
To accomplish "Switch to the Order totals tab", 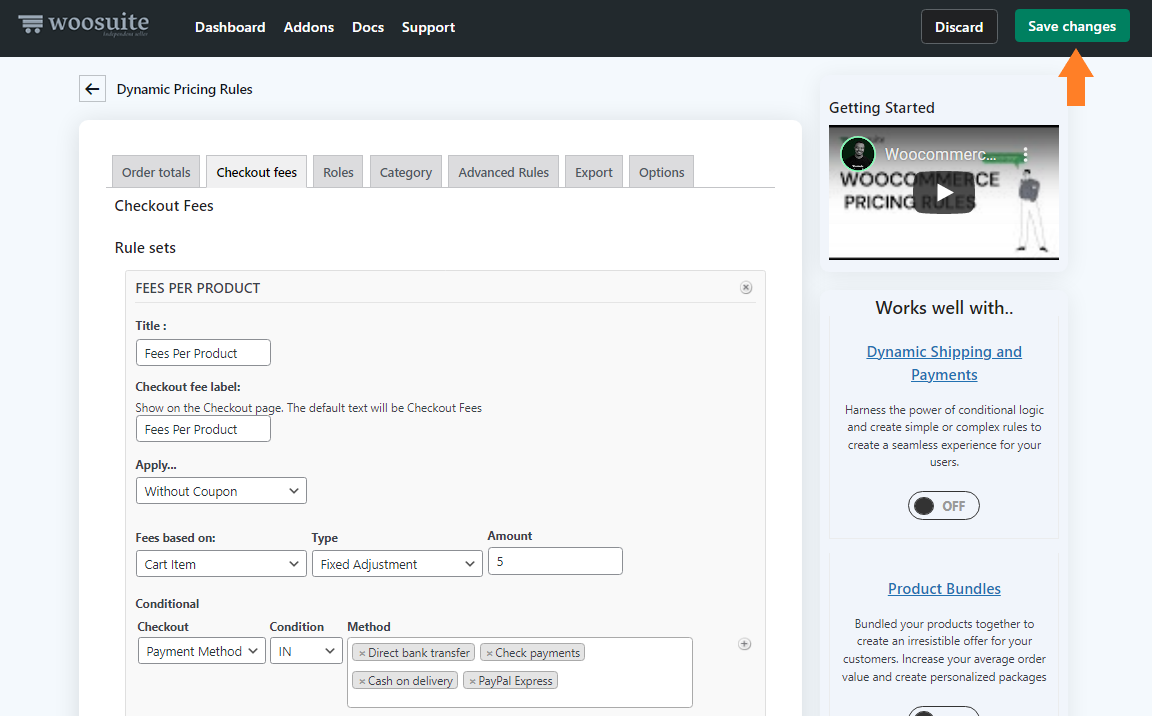I will tap(156, 172).
